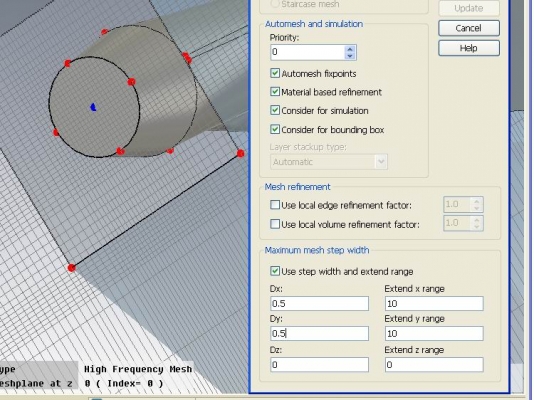The image size is (534, 400).
Task: Enable Use local edge refinement factor
Action: tap(275, 205)
